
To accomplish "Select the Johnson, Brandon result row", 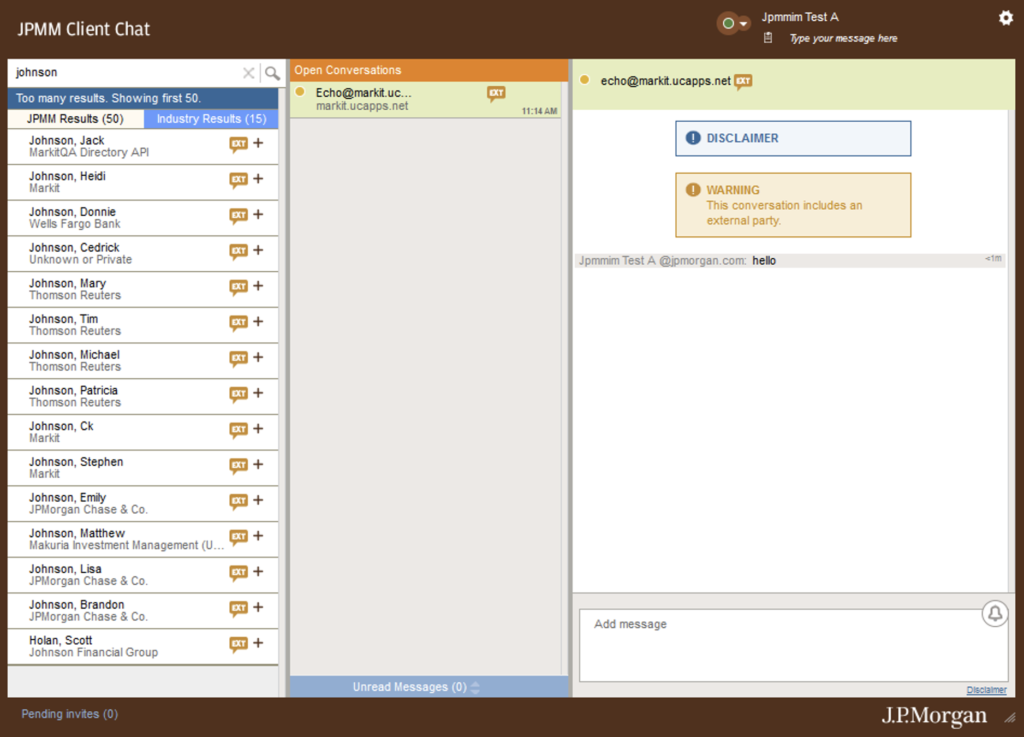I will [x=143, y=610].
